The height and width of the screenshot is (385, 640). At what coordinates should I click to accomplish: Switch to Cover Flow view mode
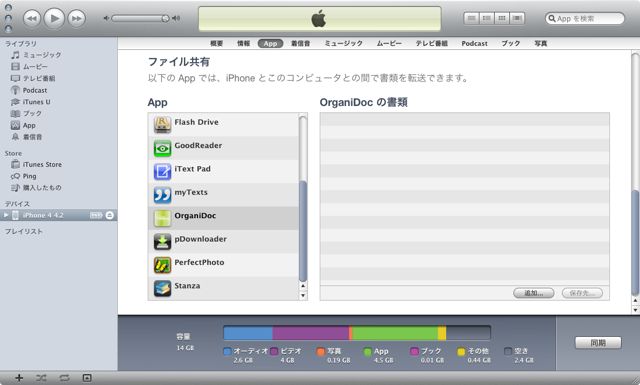(517, 18)
